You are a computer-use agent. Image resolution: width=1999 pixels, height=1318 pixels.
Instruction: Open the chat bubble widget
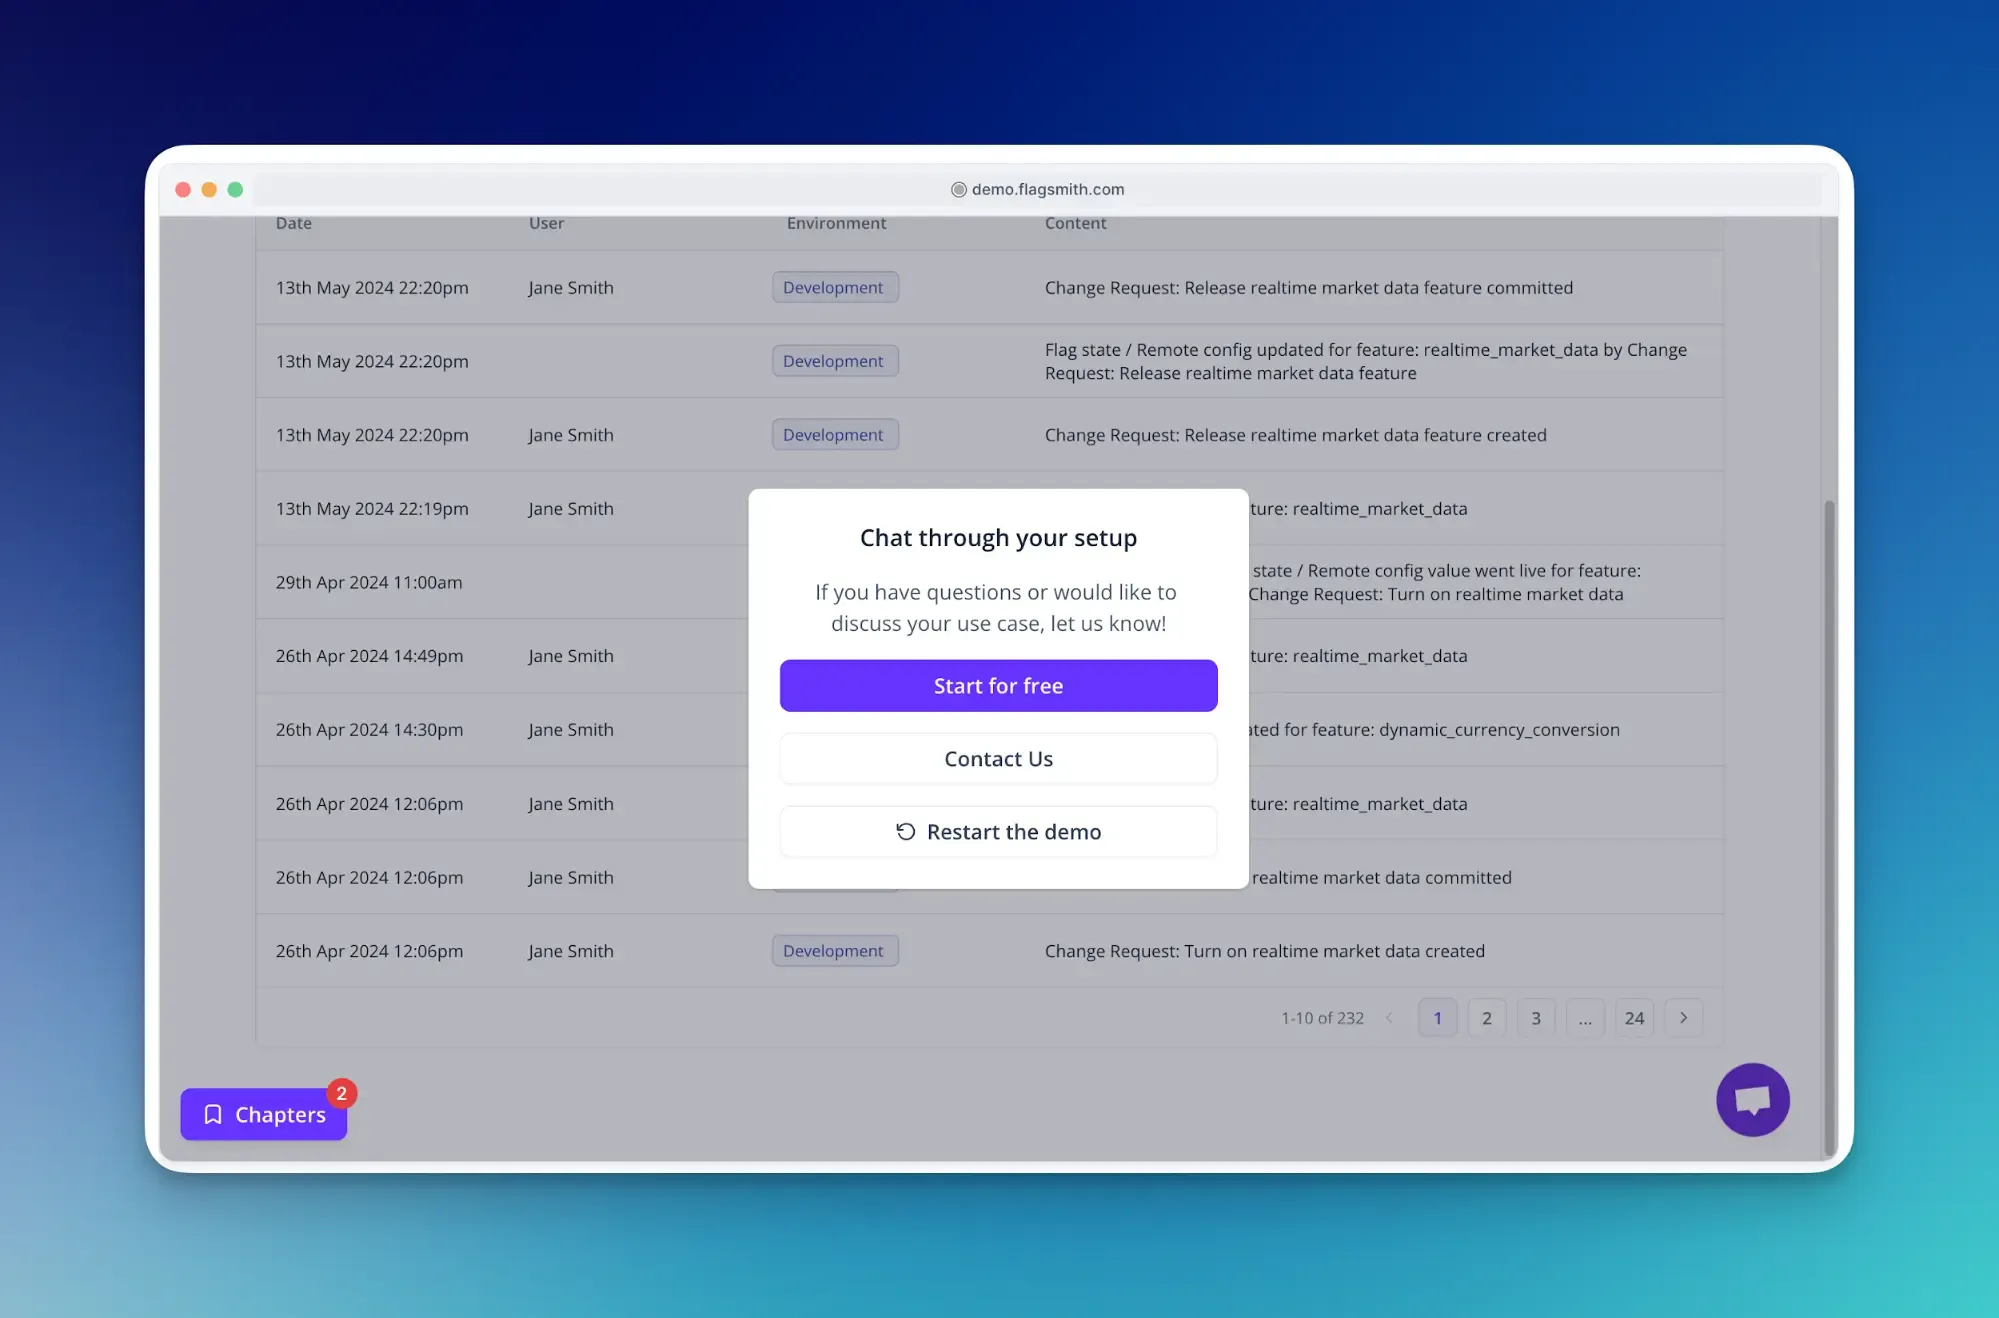(1752, 1100)
